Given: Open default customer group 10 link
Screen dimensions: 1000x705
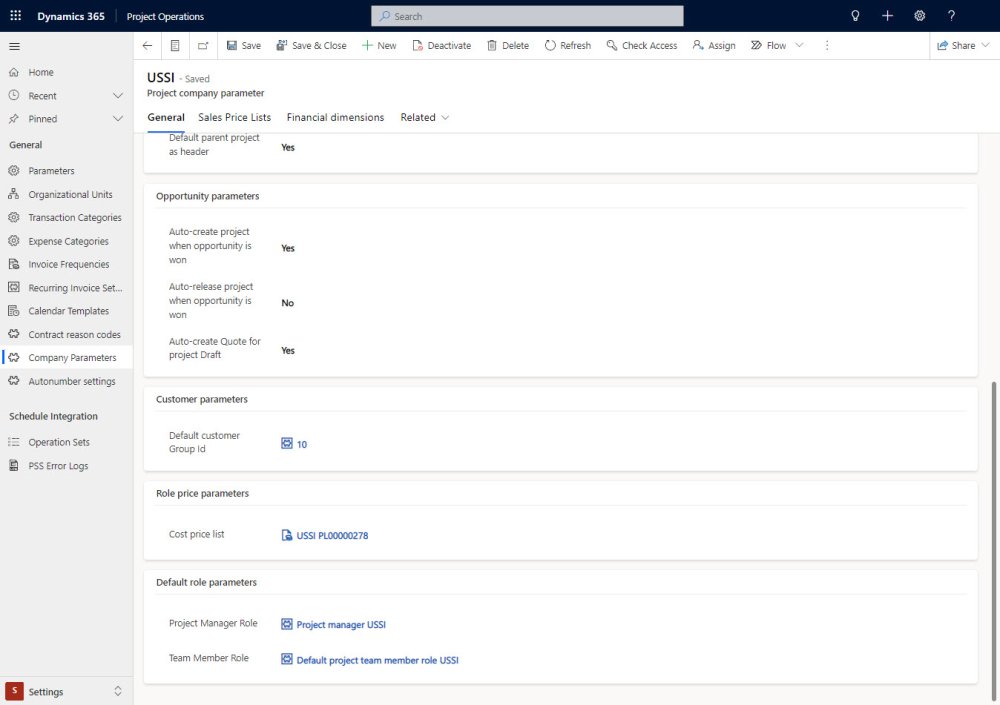Looking at the screenshot, I should pyautogui.click(x=301, y=444).
